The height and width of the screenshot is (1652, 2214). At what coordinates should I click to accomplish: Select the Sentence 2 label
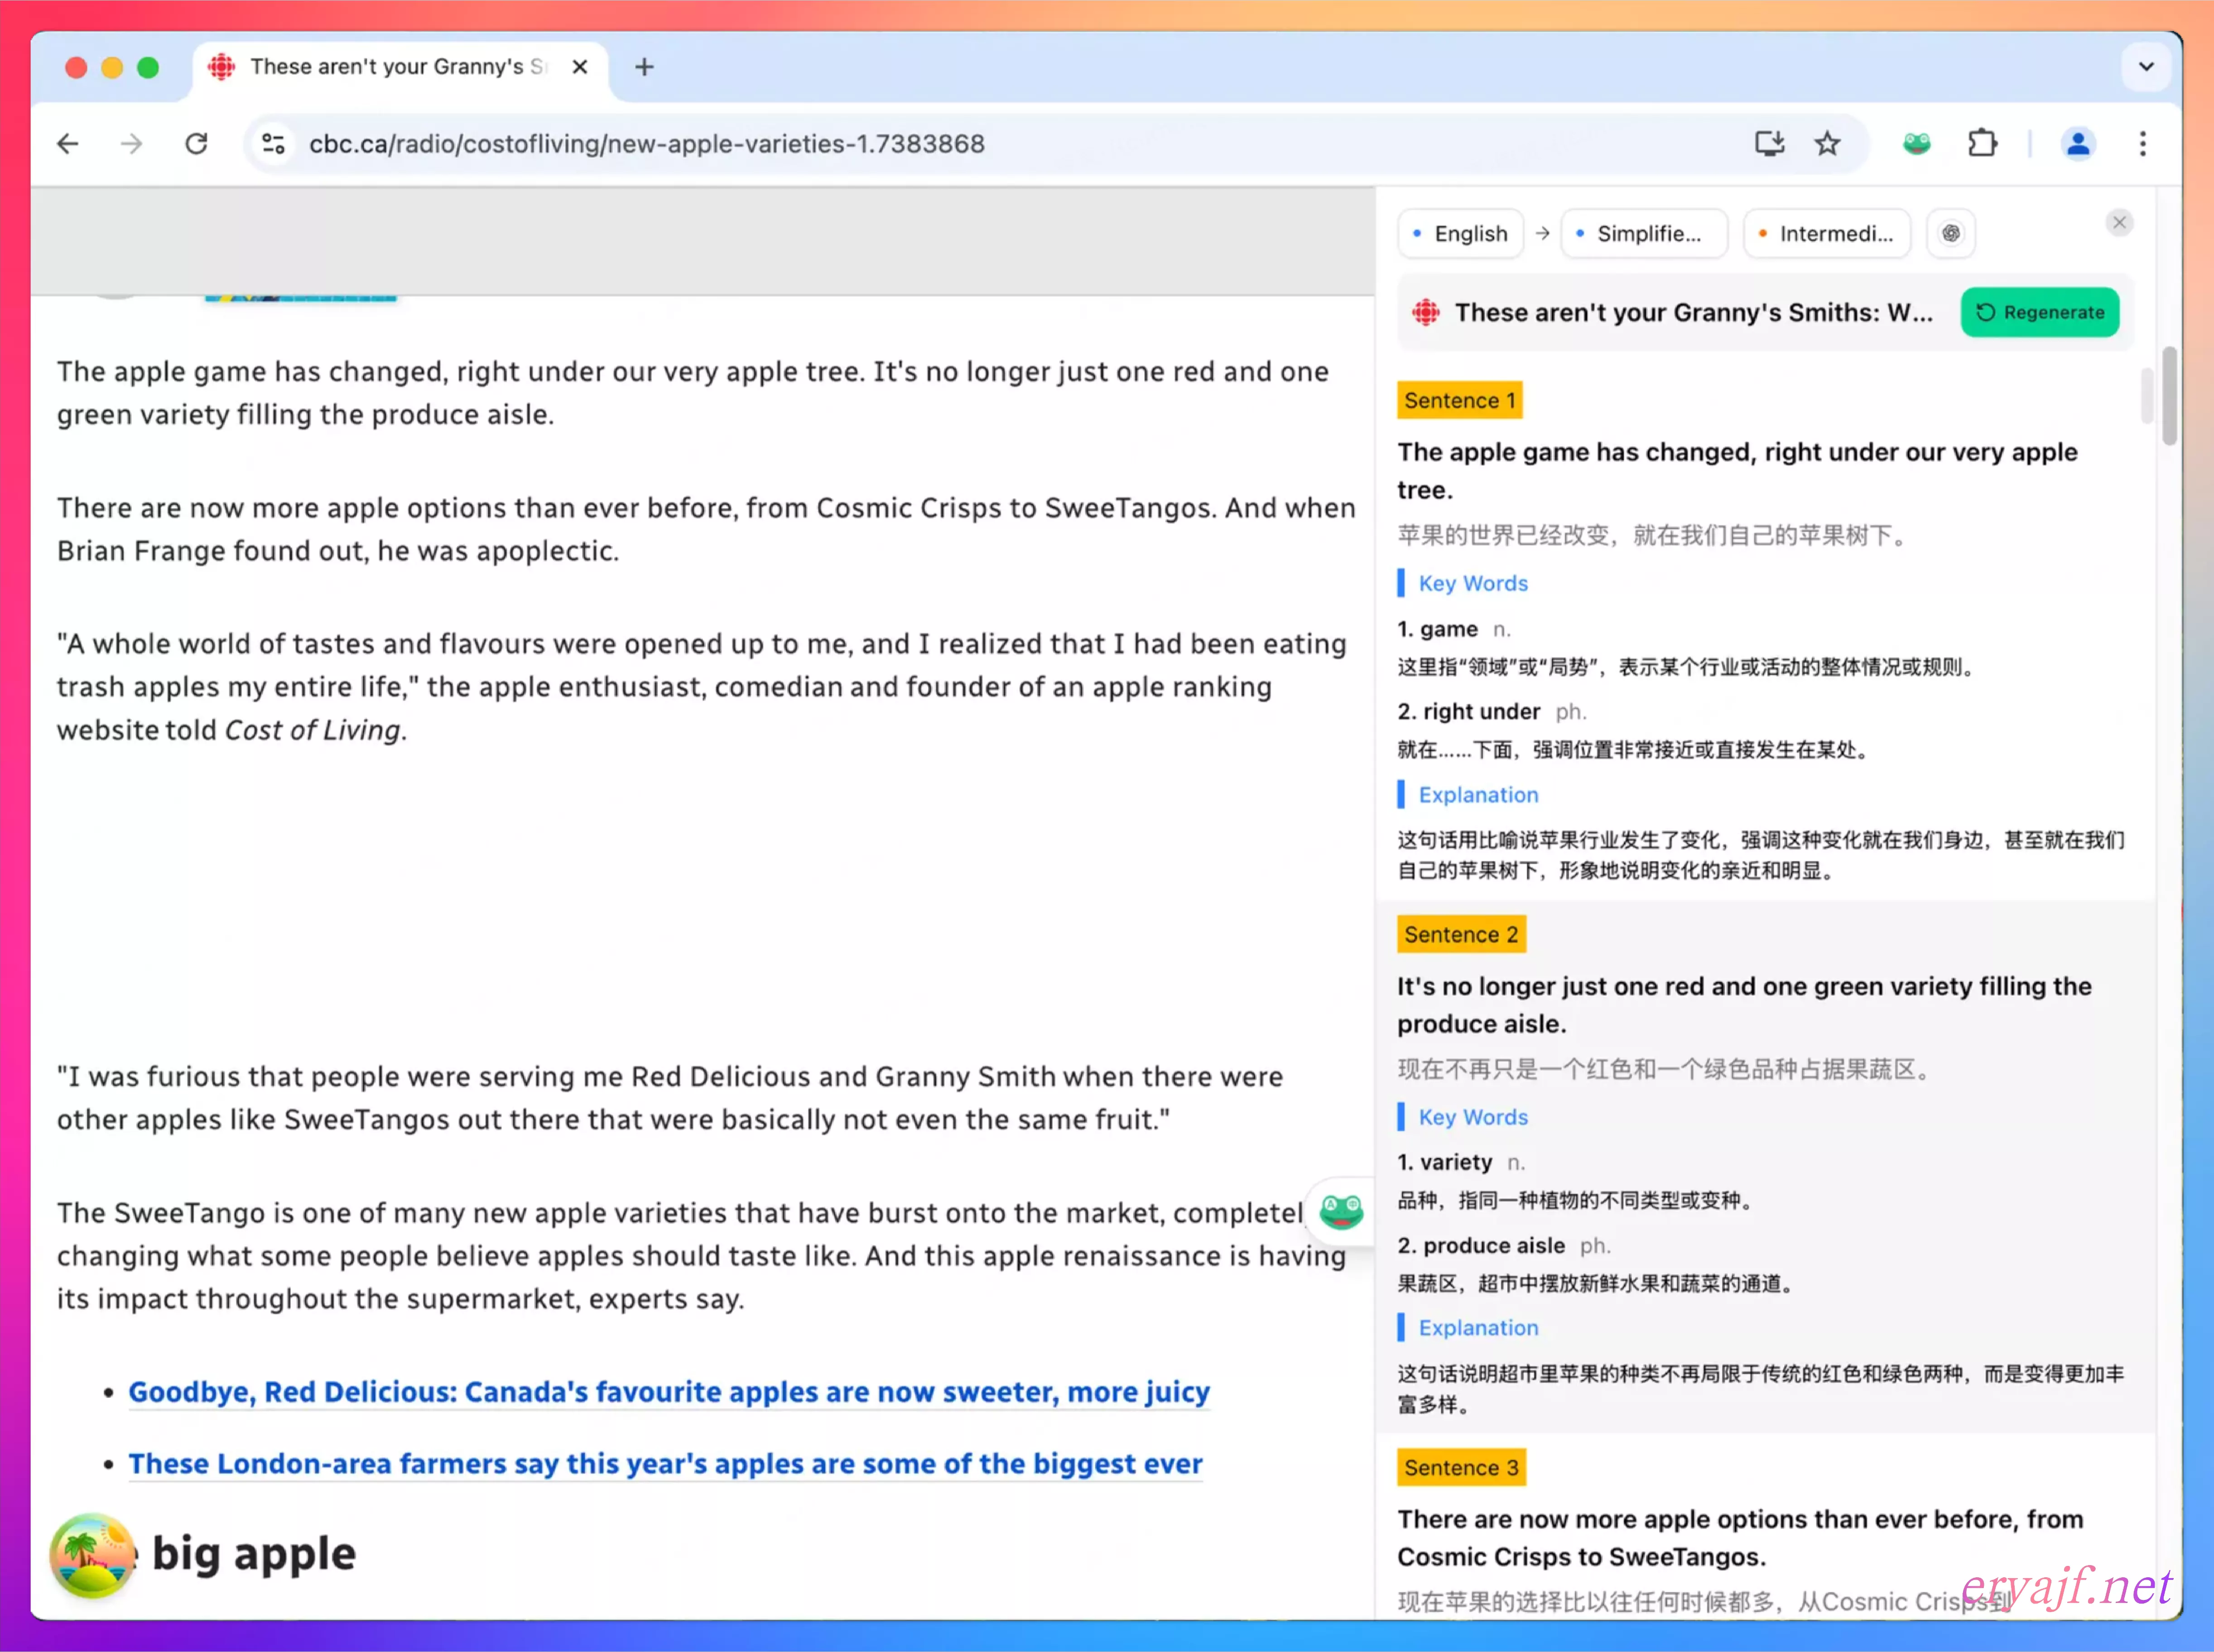tap(1461, 934)
